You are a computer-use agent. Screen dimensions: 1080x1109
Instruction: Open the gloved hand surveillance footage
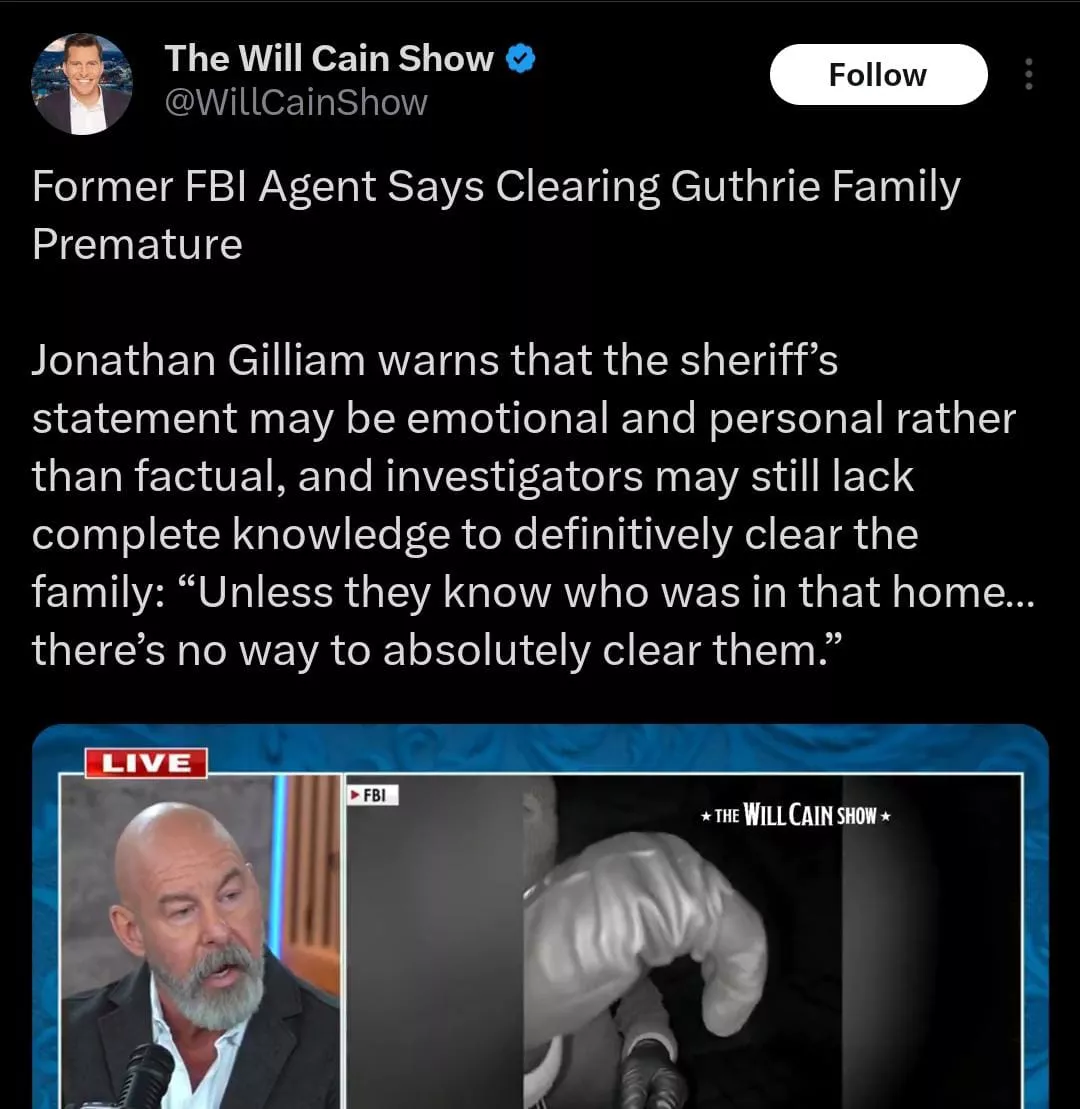683,941
